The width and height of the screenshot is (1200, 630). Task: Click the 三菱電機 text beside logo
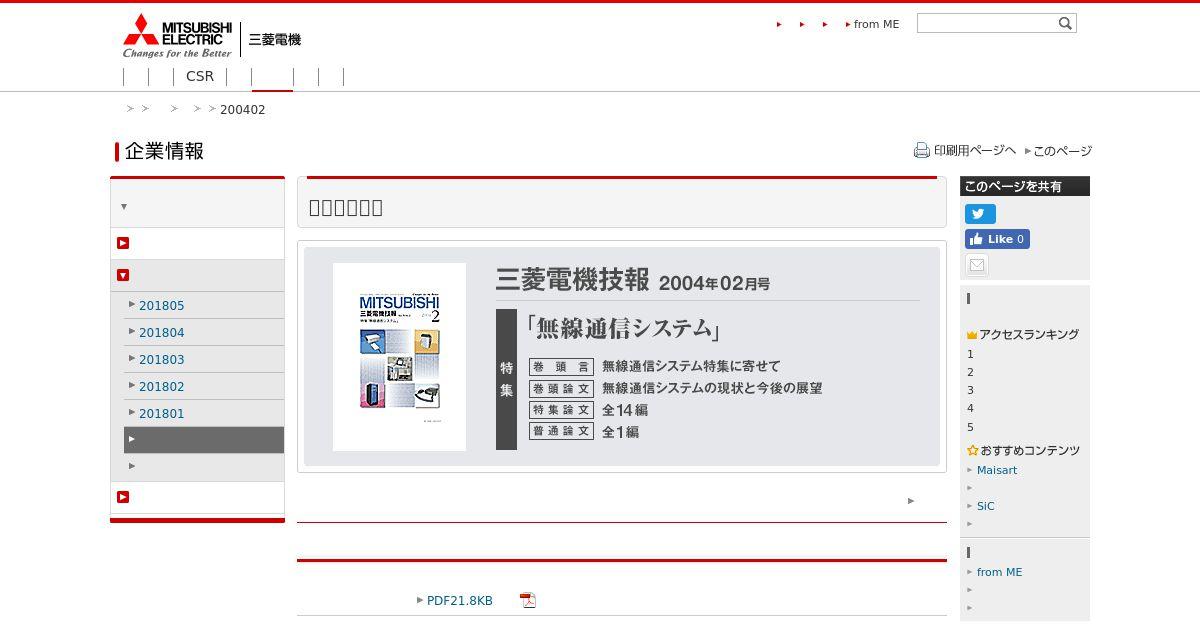pos(275,40)
